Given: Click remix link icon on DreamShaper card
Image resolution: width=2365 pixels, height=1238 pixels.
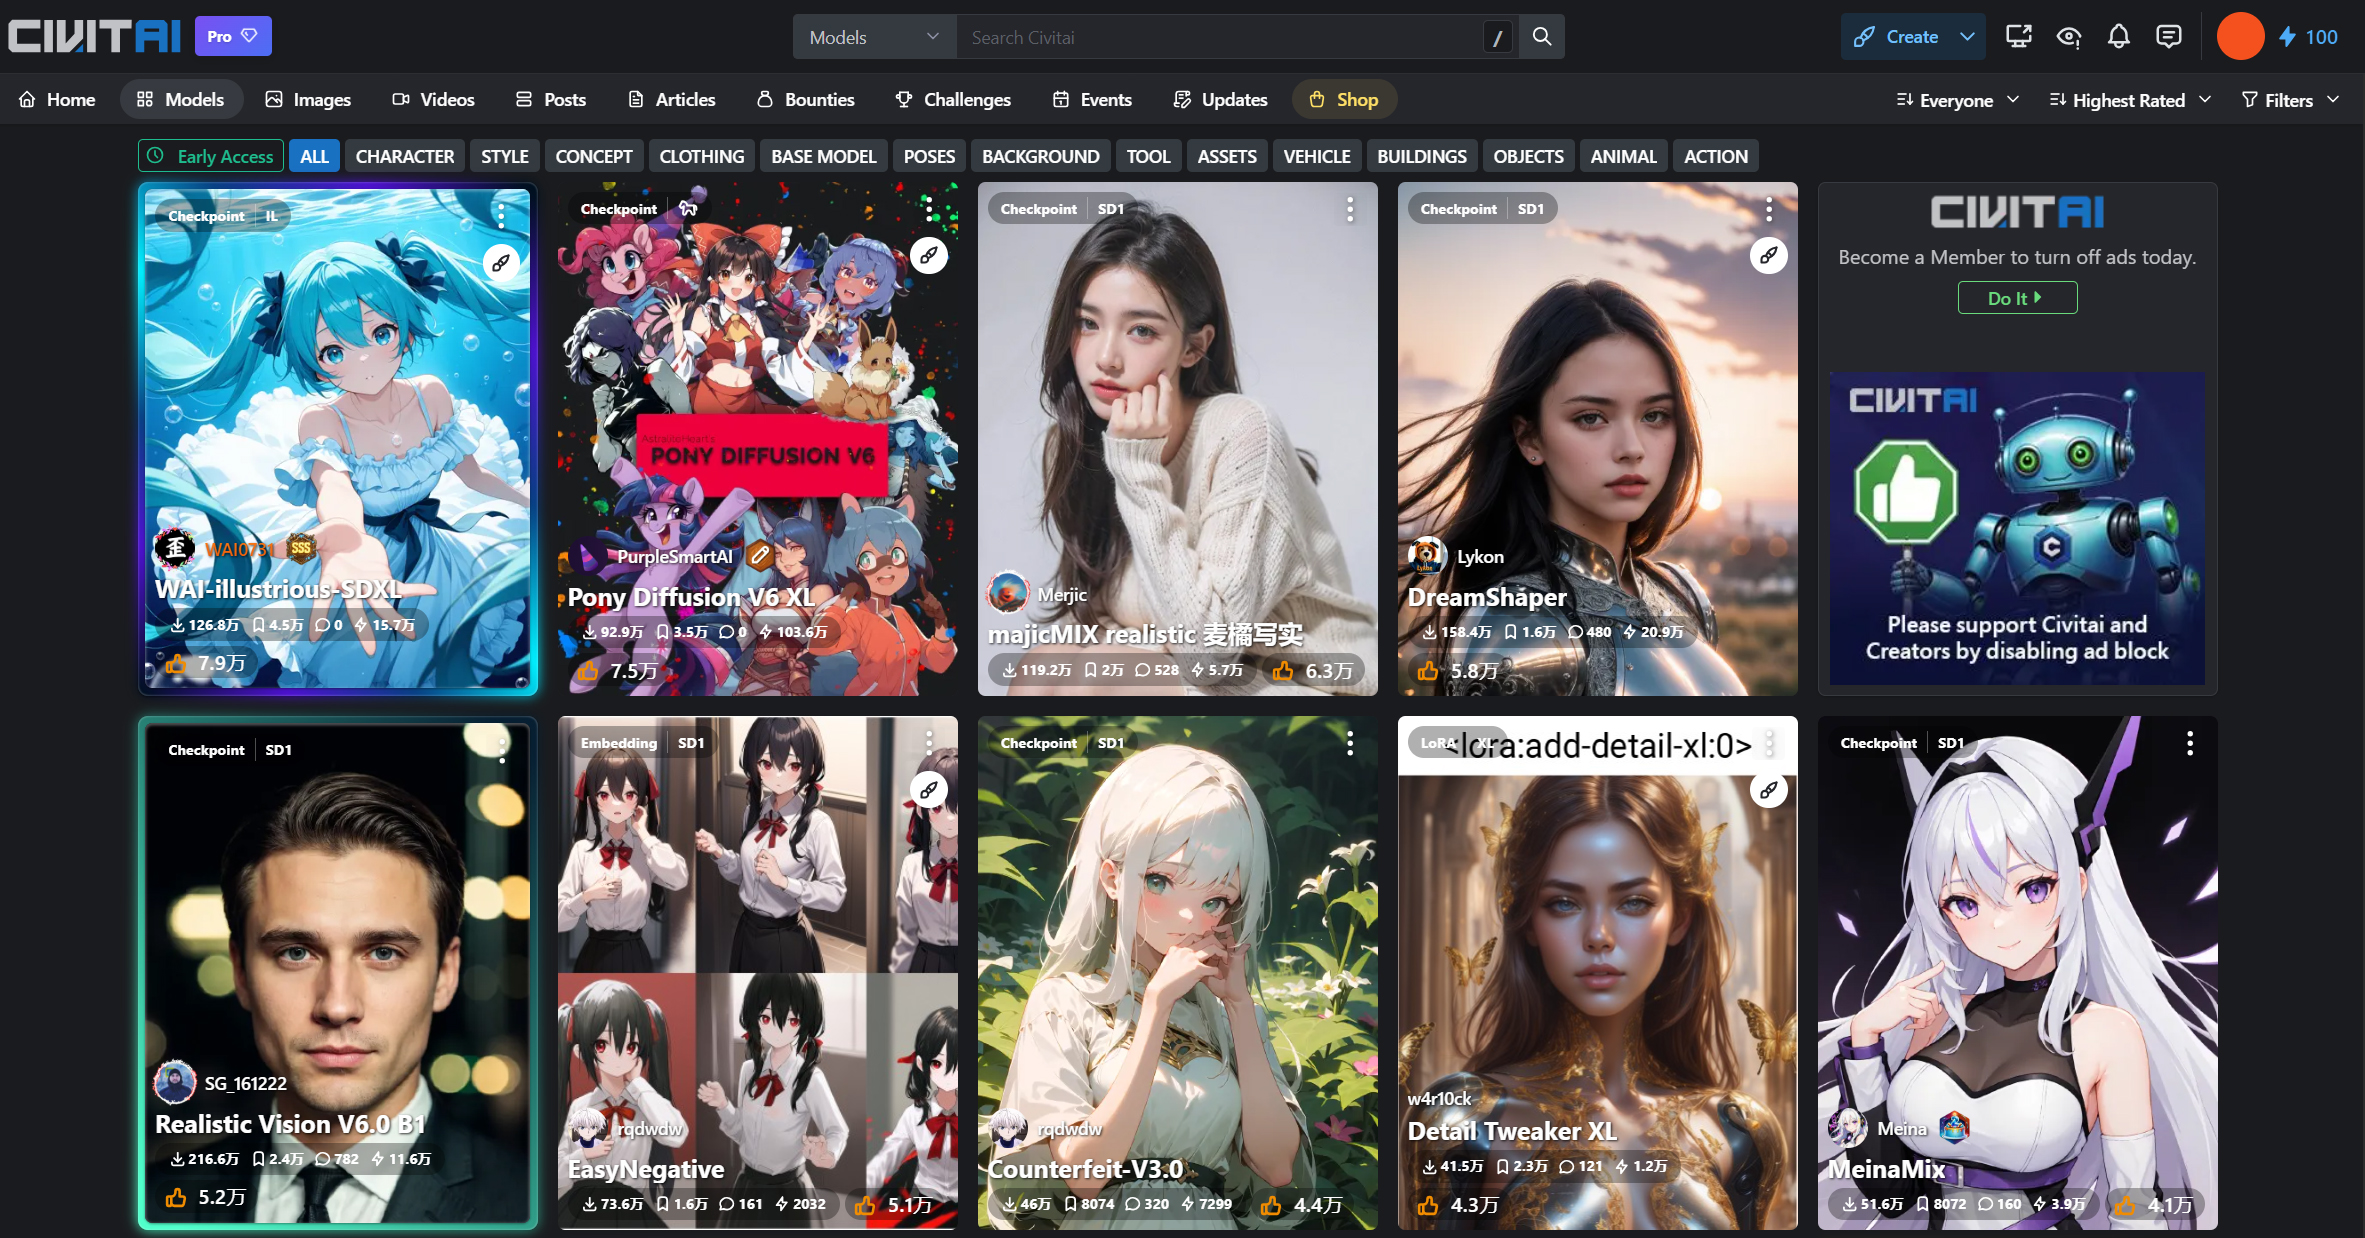Looking at the screenshot, I should point(1769,255).
